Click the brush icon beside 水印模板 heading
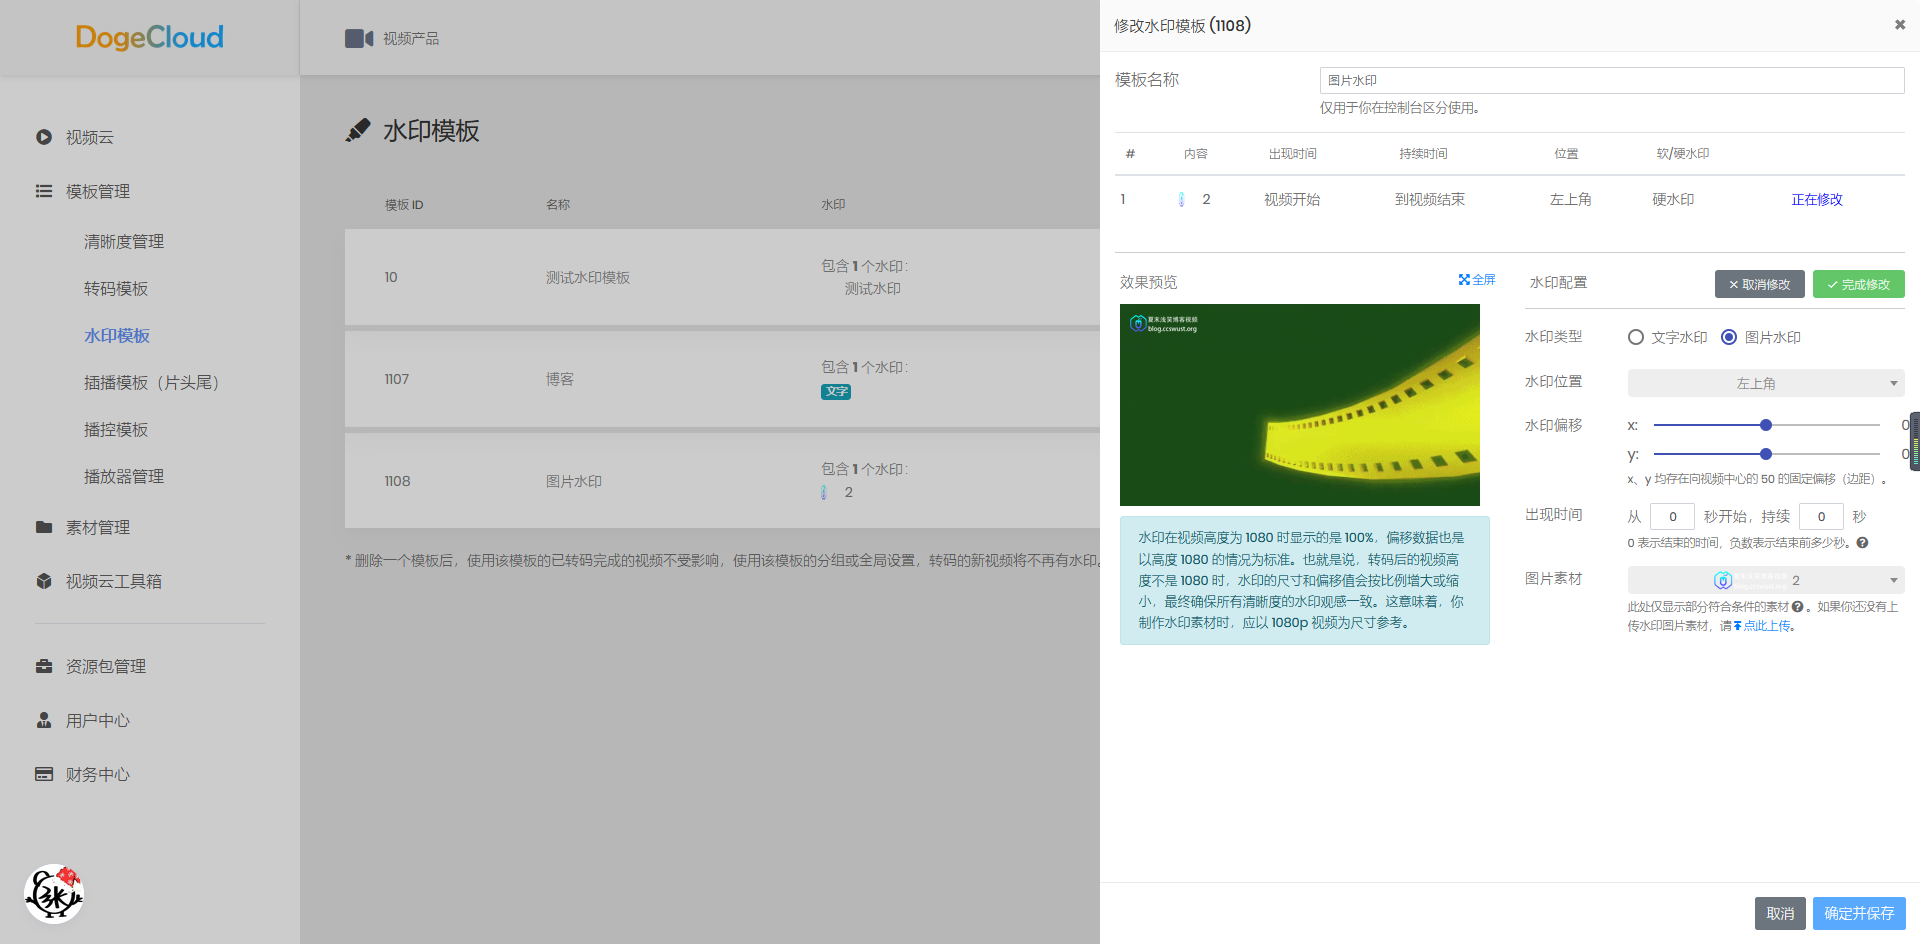The height and width of the screenshot is (944, 1920). point(358,130)
